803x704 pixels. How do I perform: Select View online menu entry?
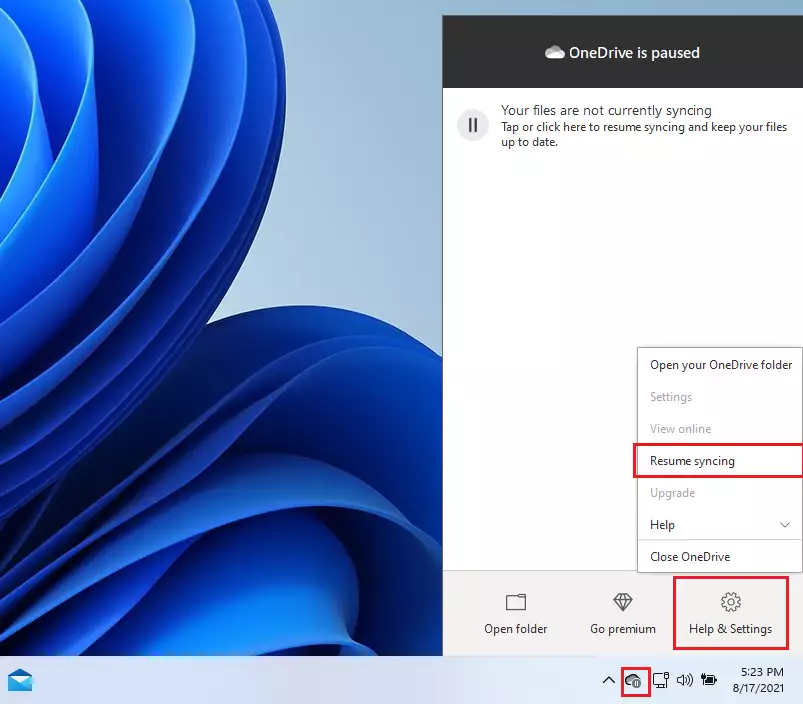720,429
